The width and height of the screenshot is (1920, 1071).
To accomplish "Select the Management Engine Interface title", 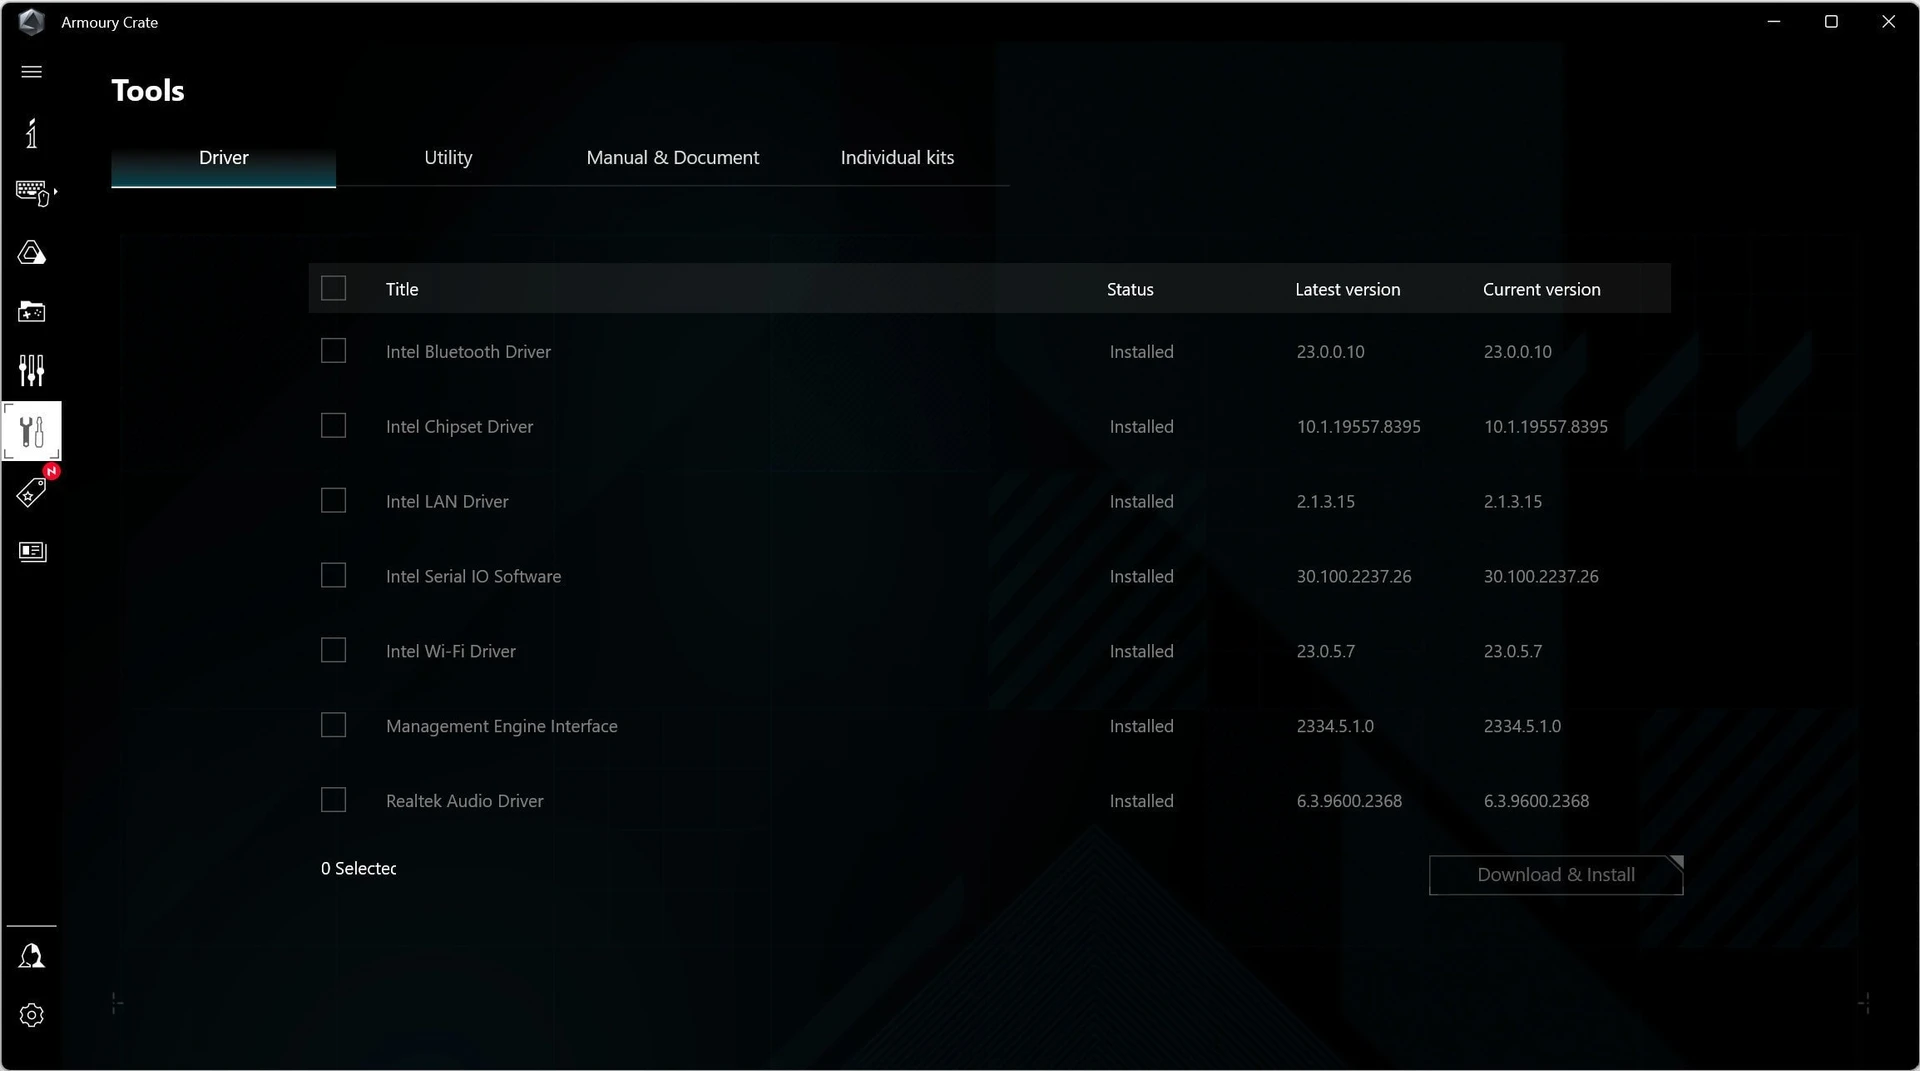I will coord(502,727).
